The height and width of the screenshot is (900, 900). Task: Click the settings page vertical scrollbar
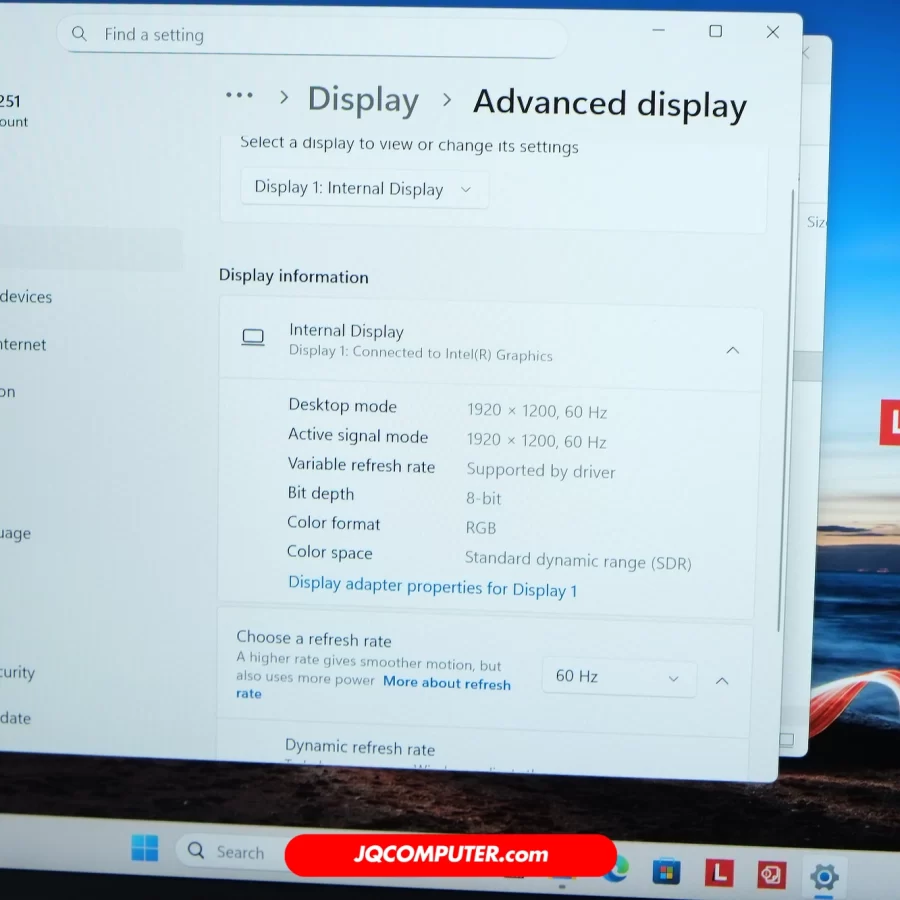779,400
